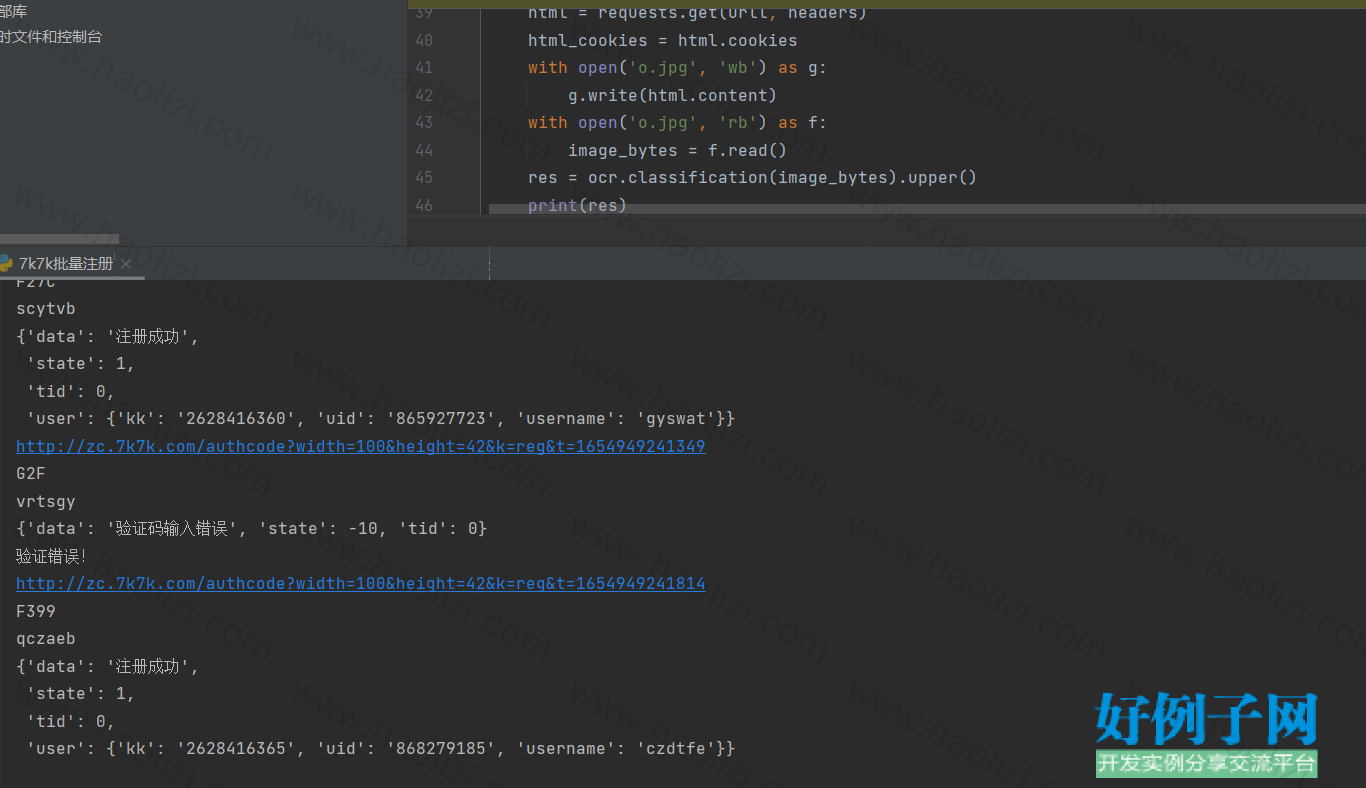Click the user line with username 'czdtfe'
The width and height of the screenshot is (1366, 788).
click(x=380, y=749)
